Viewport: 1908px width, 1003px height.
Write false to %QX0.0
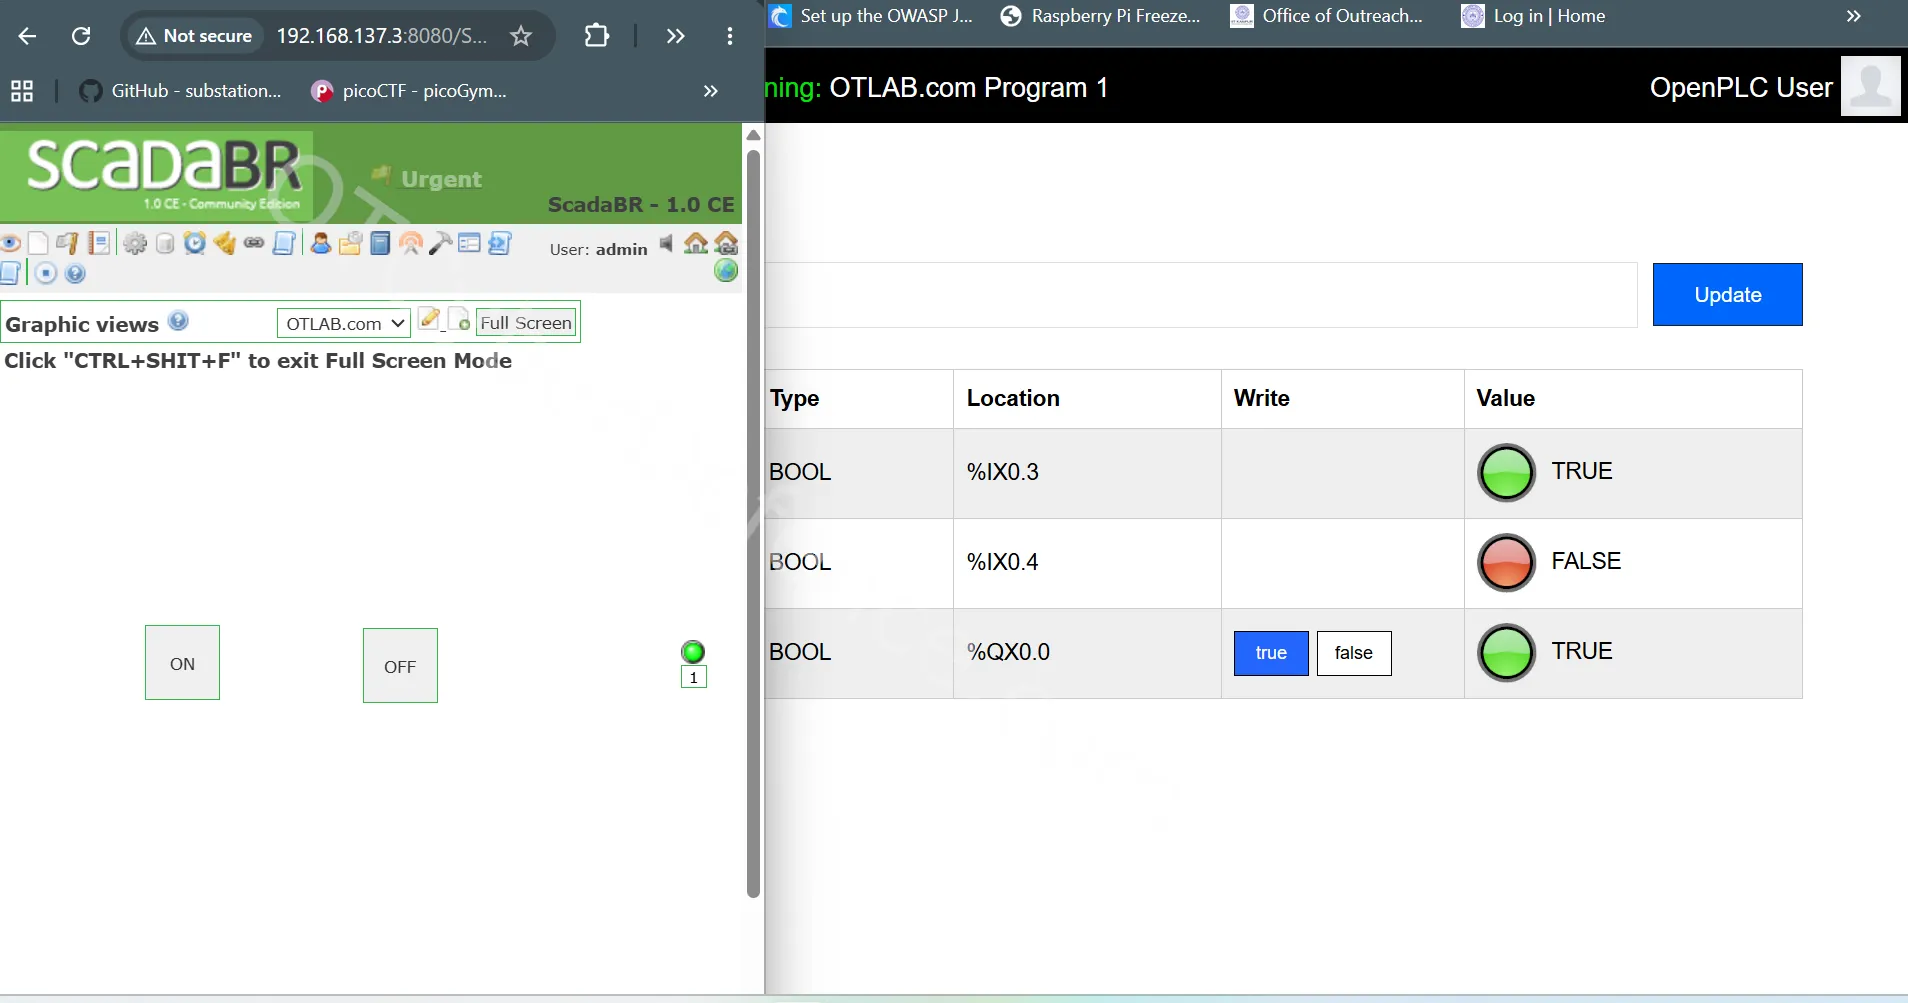[x=1353, y=653]
